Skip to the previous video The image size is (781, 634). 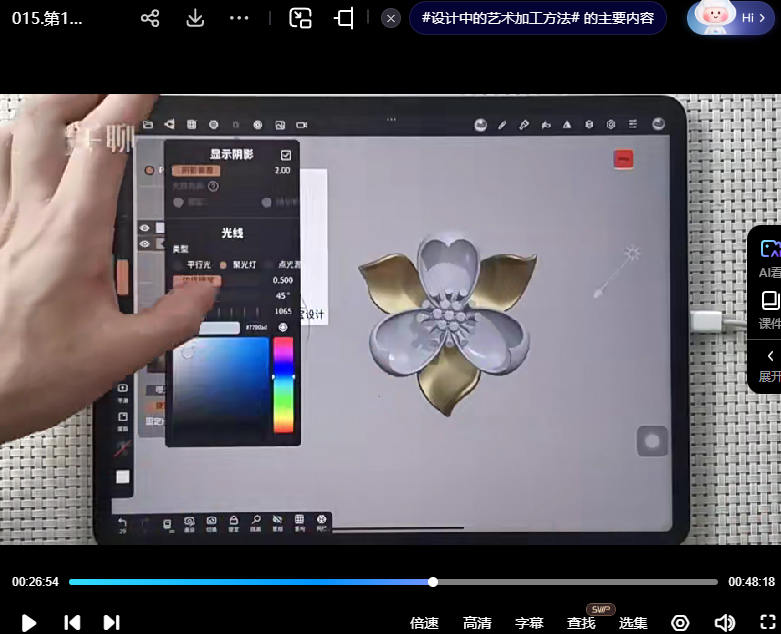pos(72,622)
